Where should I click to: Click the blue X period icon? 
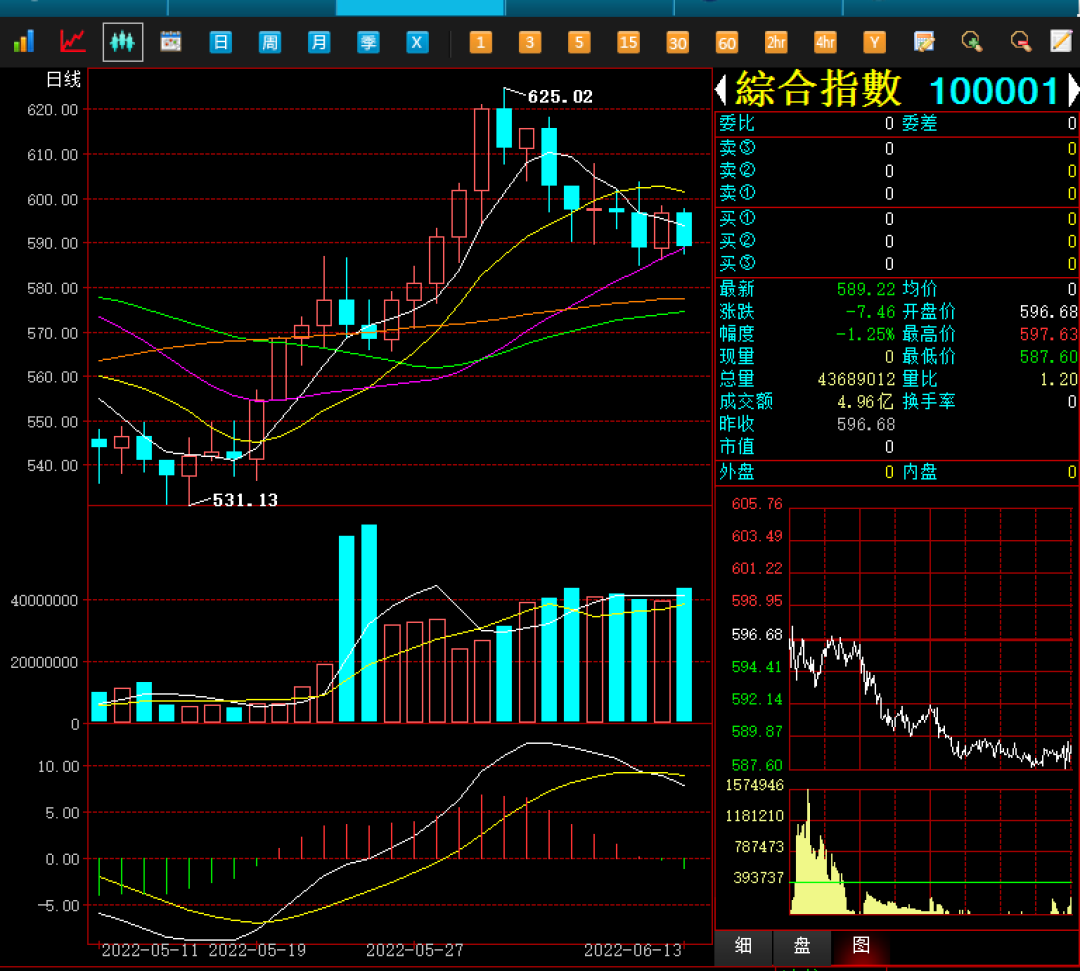pyautogui.click(x=417, y=43)
